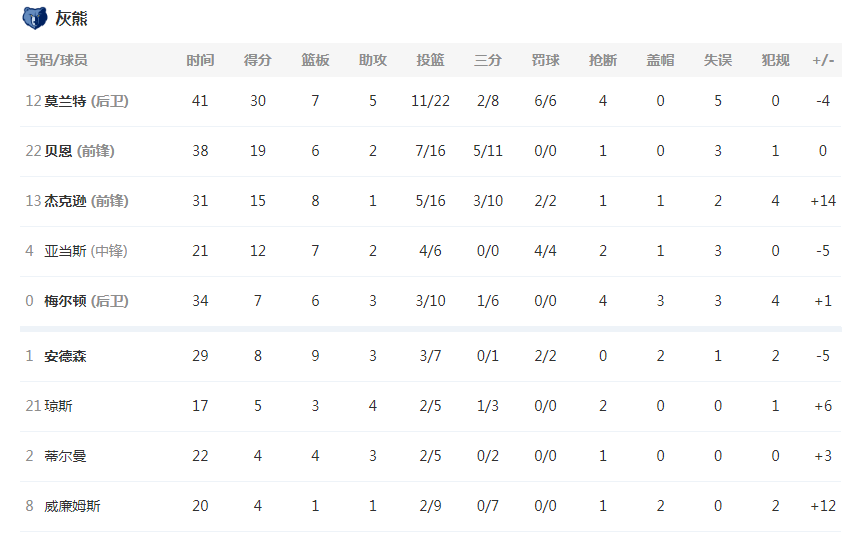The width and height of the screenshot is (858, 543).
Task: Open player 蒂尔曼 profile link
Action: (65, 456)
